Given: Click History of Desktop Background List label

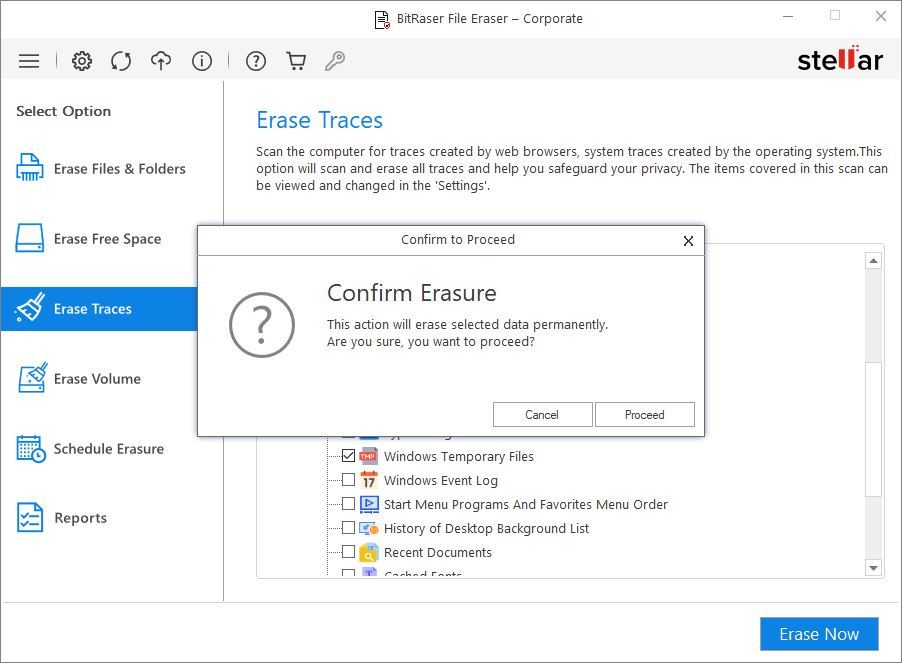Looking at the screenshot, I should [486, 528].
